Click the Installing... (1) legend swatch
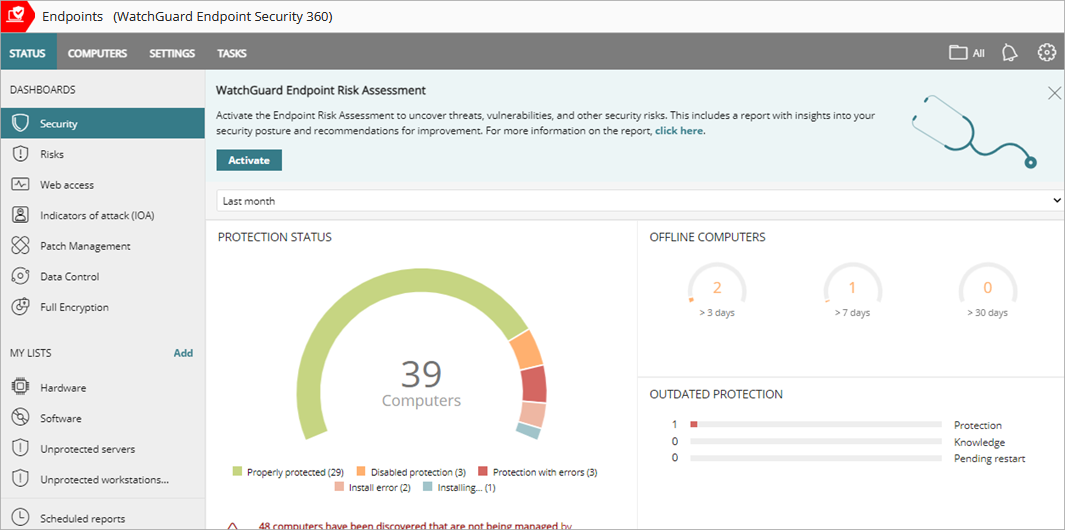The image size is (1065, 530). tap(427, 487)
